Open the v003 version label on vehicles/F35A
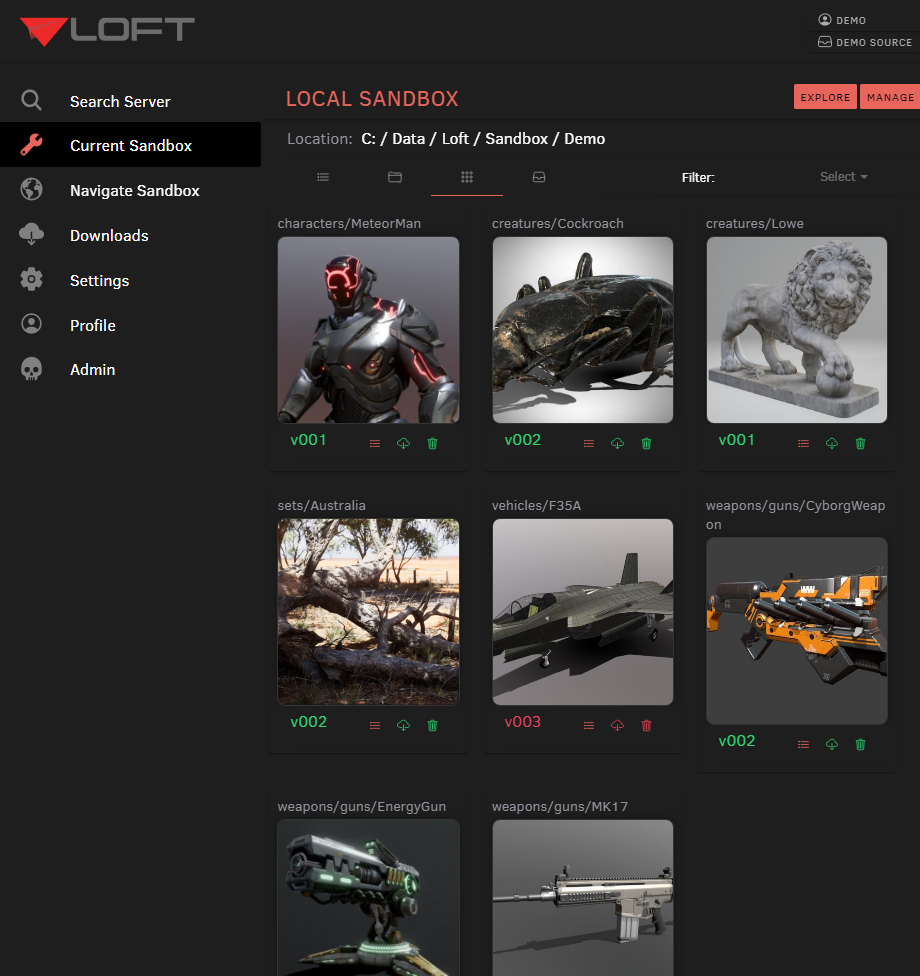Image resolution: width=920 pixels, height=976 pixels. click(x=523, y=721)
